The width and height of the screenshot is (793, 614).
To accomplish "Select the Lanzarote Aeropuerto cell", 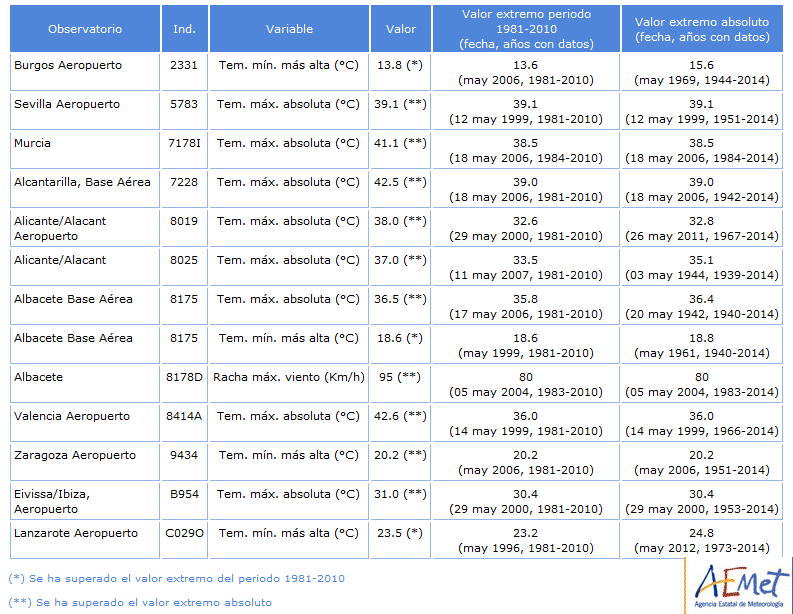I will [x=85, y=540].
